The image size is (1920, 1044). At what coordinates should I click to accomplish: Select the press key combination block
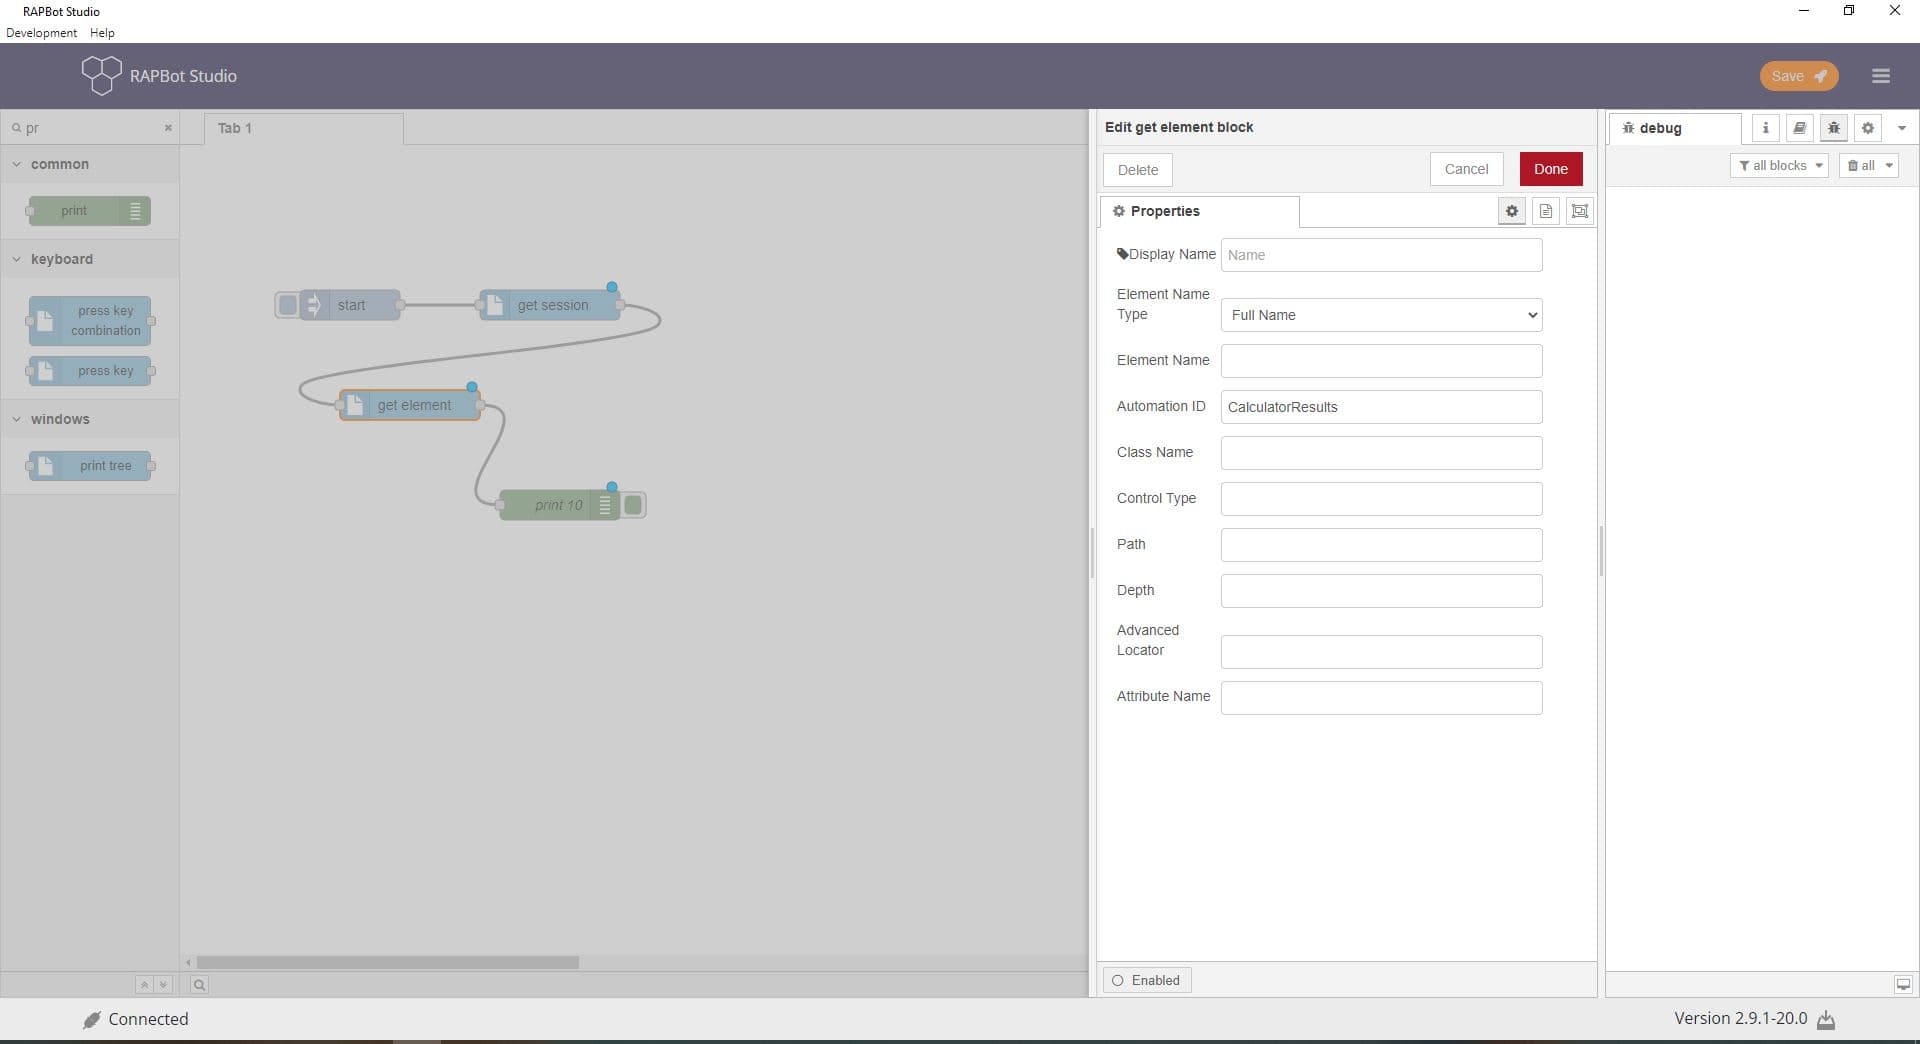(90, 321)
